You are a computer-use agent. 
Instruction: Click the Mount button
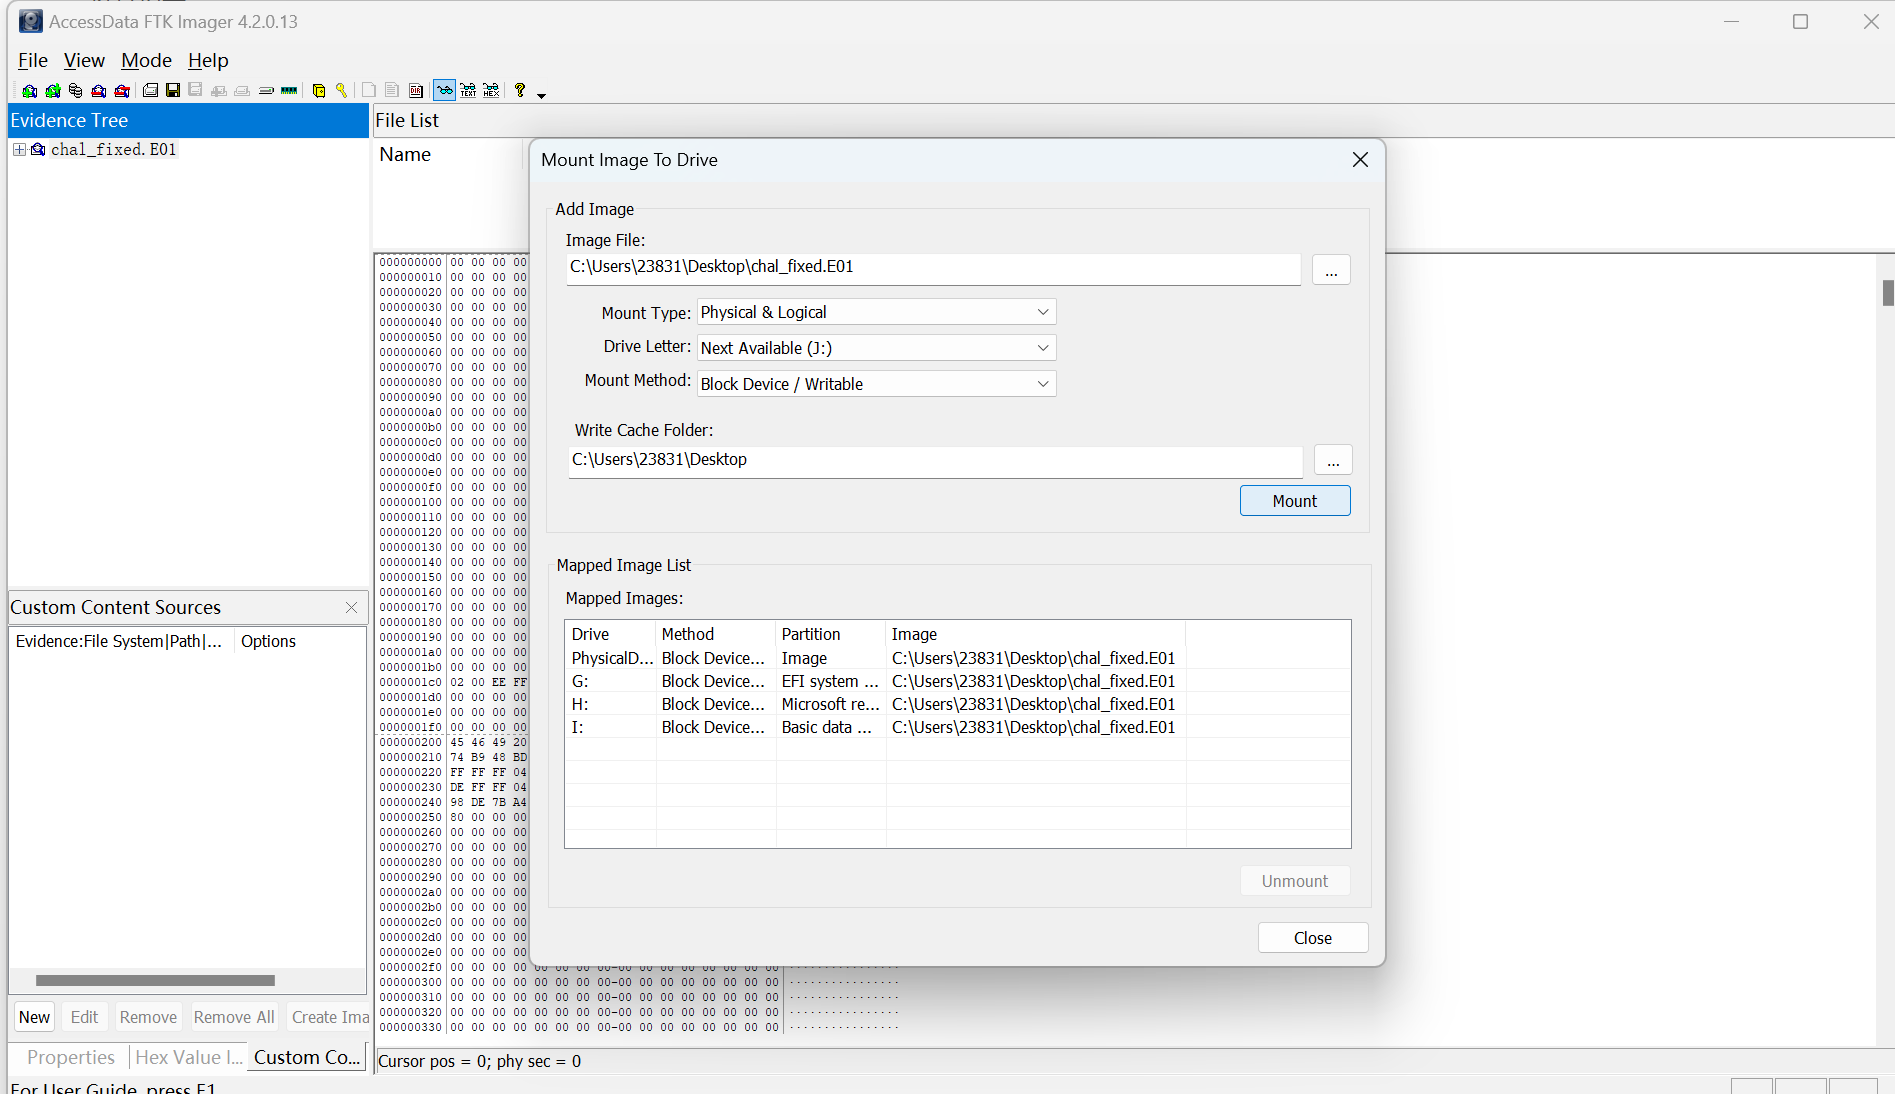tap(1295, 501)
